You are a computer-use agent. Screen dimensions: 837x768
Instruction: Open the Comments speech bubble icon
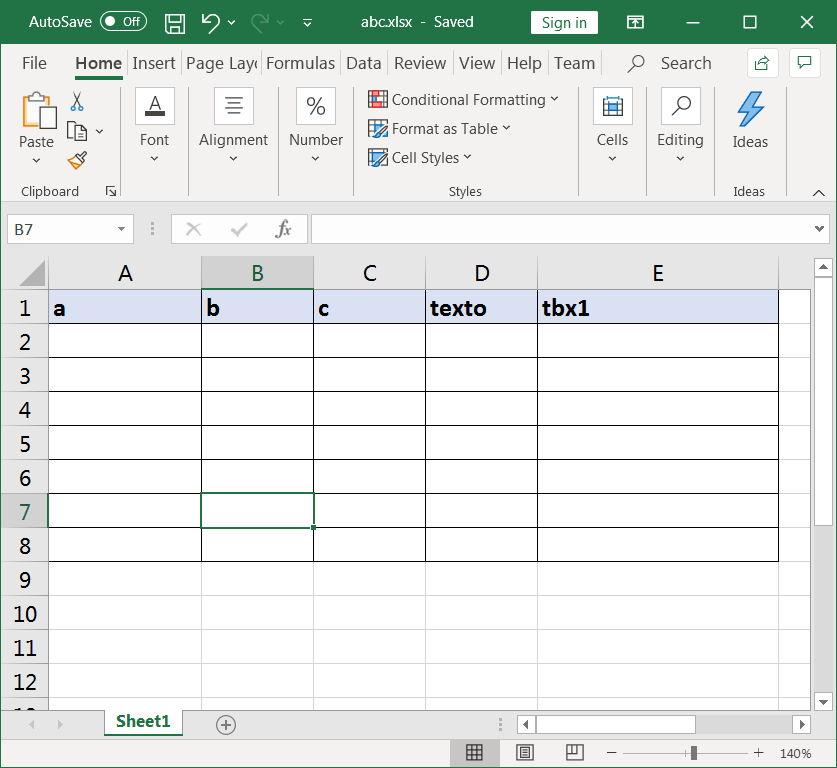(x=804, y=62)
